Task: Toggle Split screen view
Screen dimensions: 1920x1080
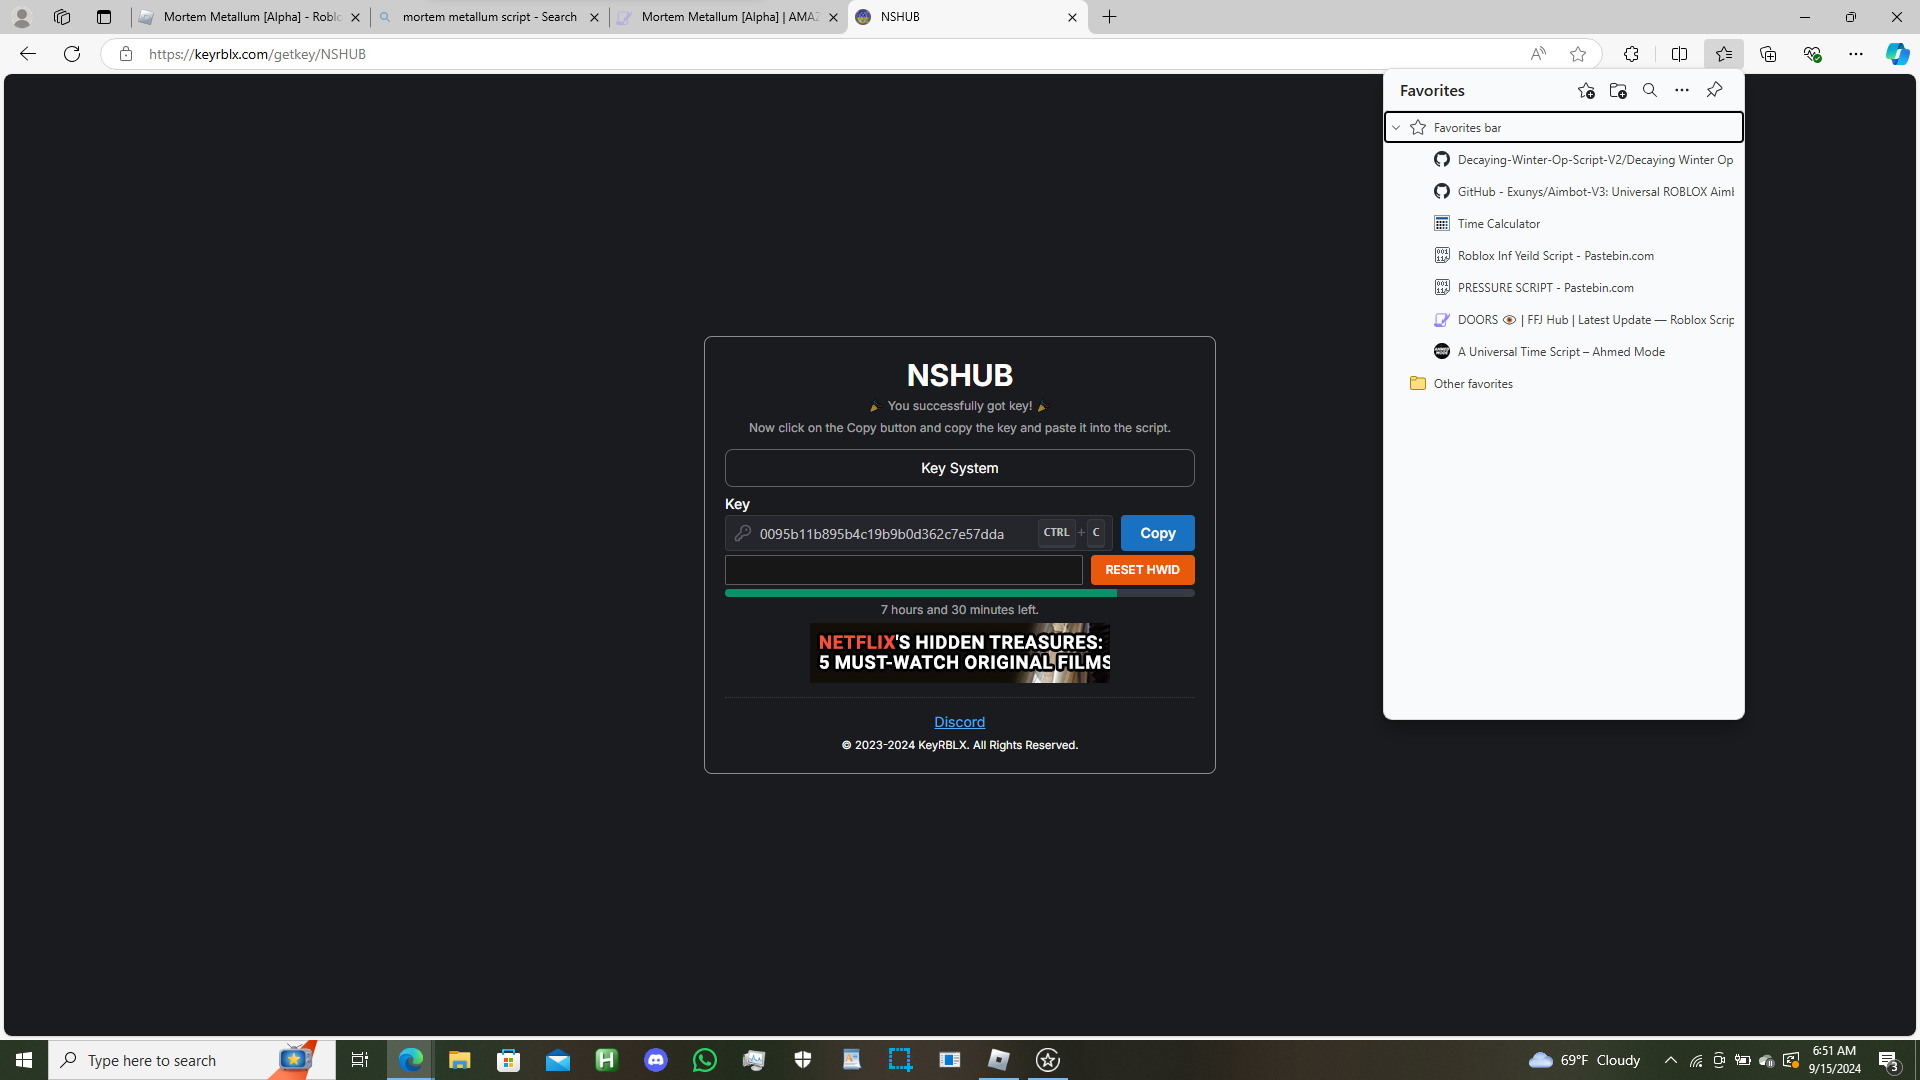Action: (x=1679, y=54)
